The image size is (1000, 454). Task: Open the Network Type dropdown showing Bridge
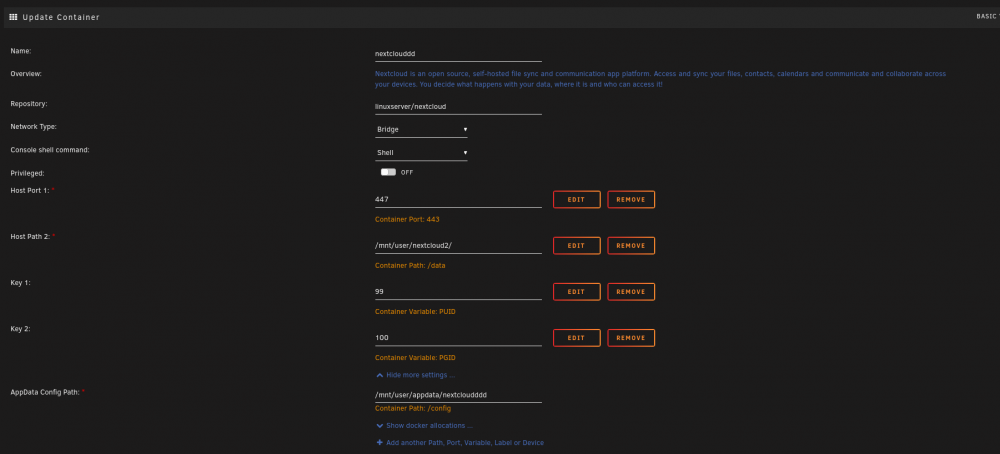(421, 129)
